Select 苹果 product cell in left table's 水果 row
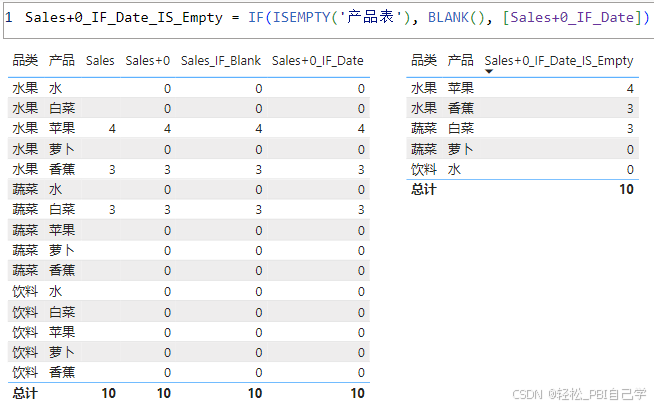The image size is (654, 408). click(62, 128)
